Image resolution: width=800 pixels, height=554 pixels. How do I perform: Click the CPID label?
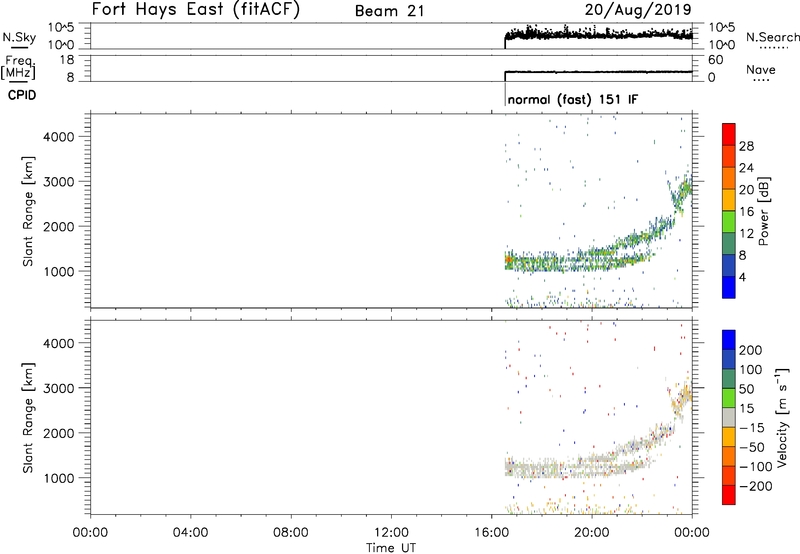click(22, 95)
